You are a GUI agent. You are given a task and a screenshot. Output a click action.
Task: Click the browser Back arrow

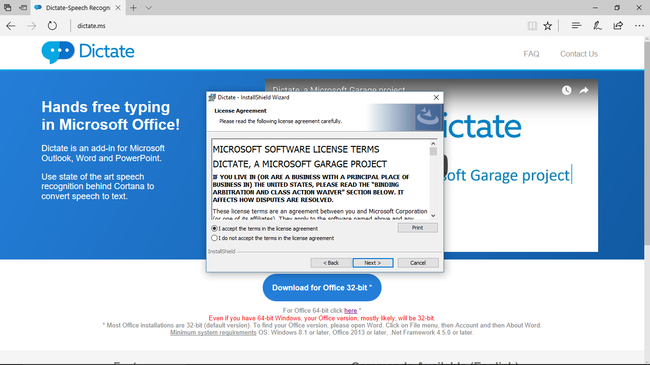click(x=11, y=26)
